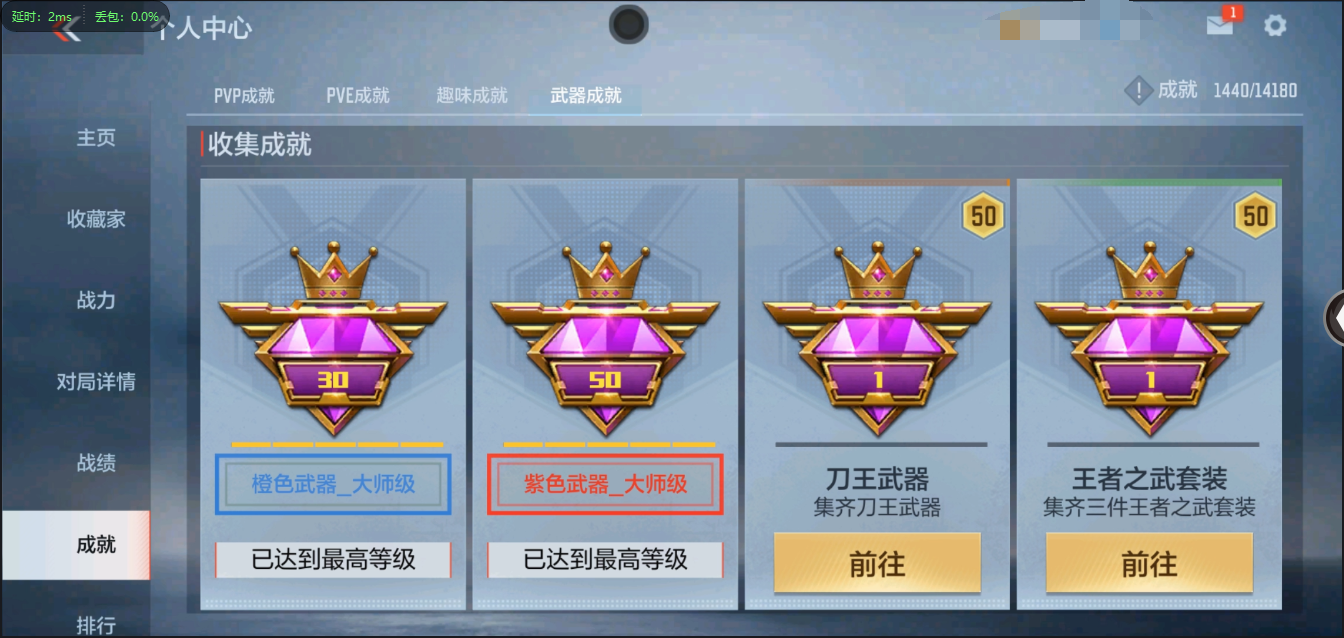Select the 武器成就 tab
This screenshot has height=638, width=1344.
(586, 96)
